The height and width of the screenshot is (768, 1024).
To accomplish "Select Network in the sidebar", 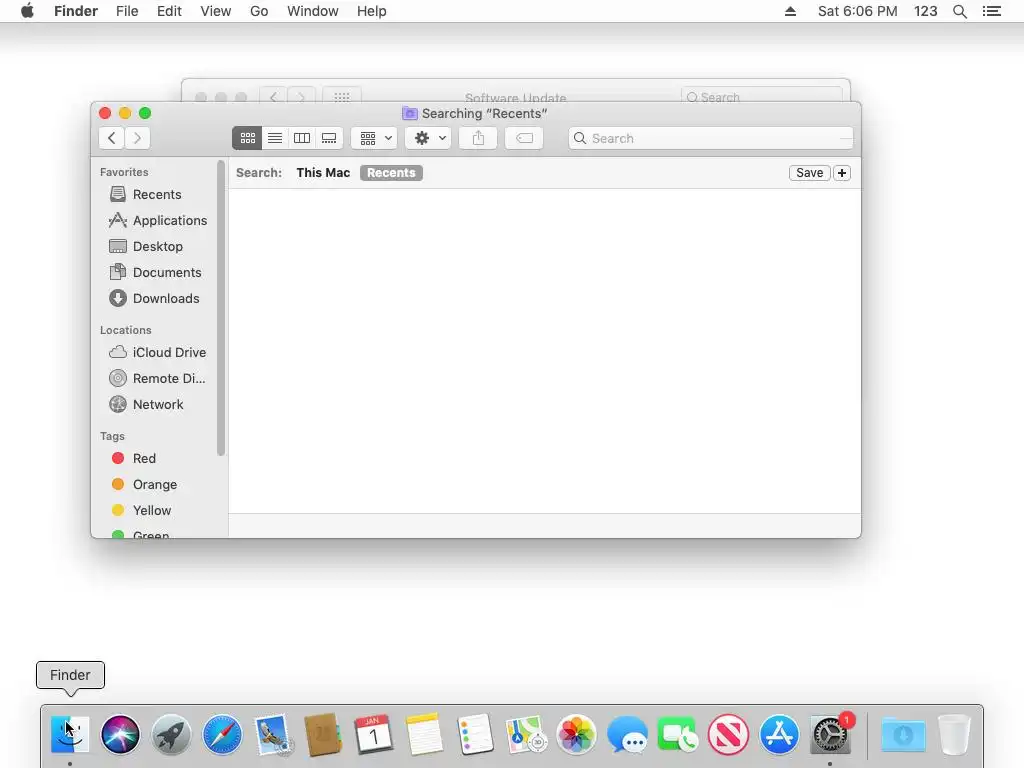I will click(x=157, y=404).
